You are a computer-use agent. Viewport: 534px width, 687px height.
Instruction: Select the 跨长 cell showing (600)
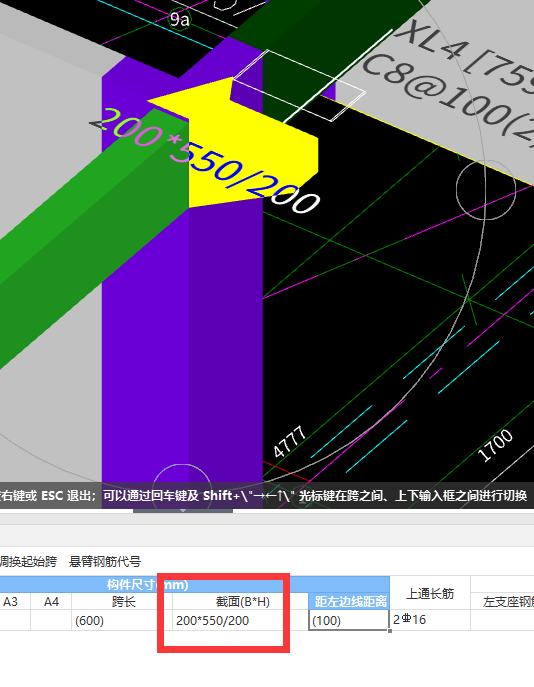(x=122, y=620)
